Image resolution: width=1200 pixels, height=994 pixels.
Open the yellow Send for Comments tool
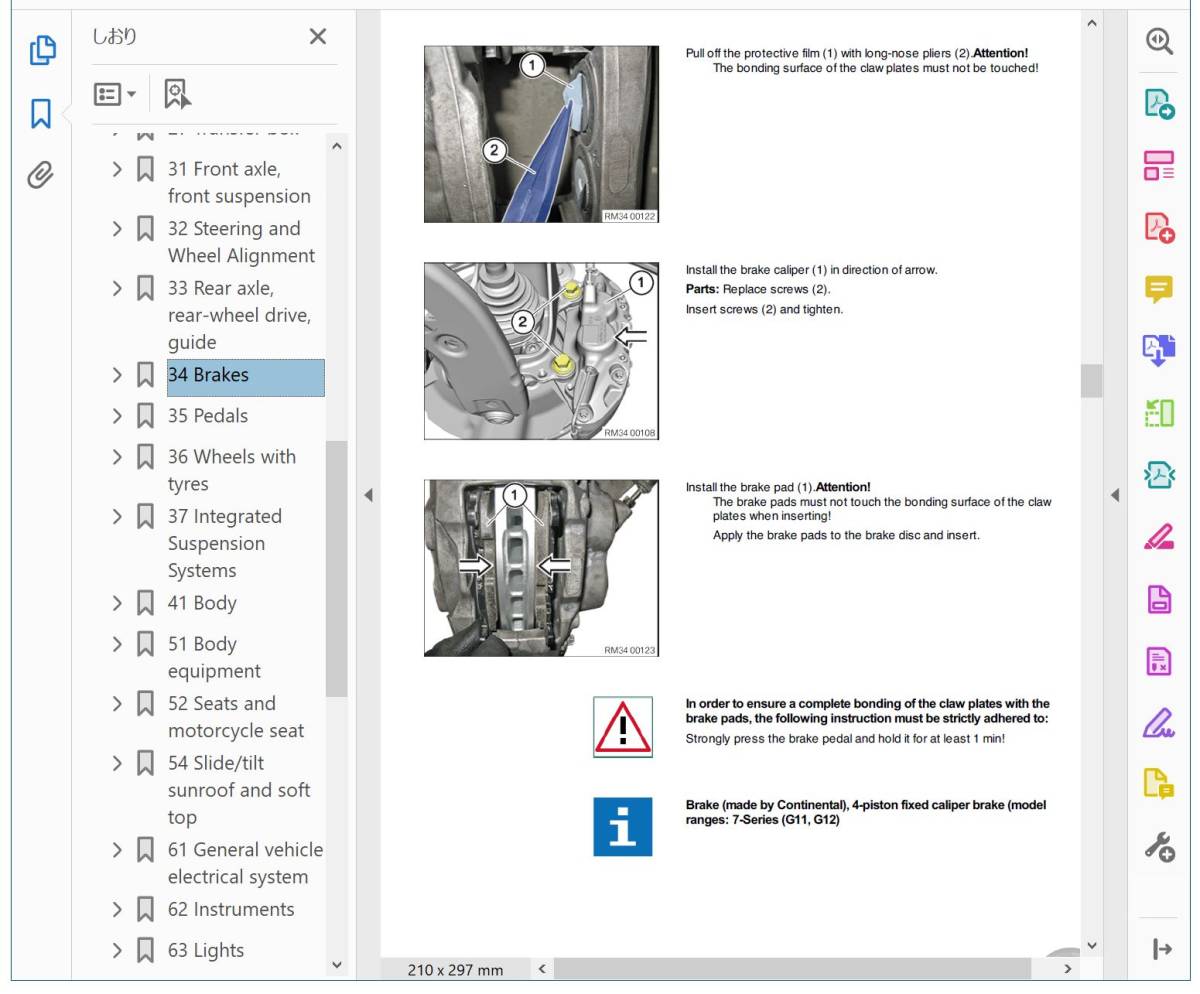tap(1159, 784)
